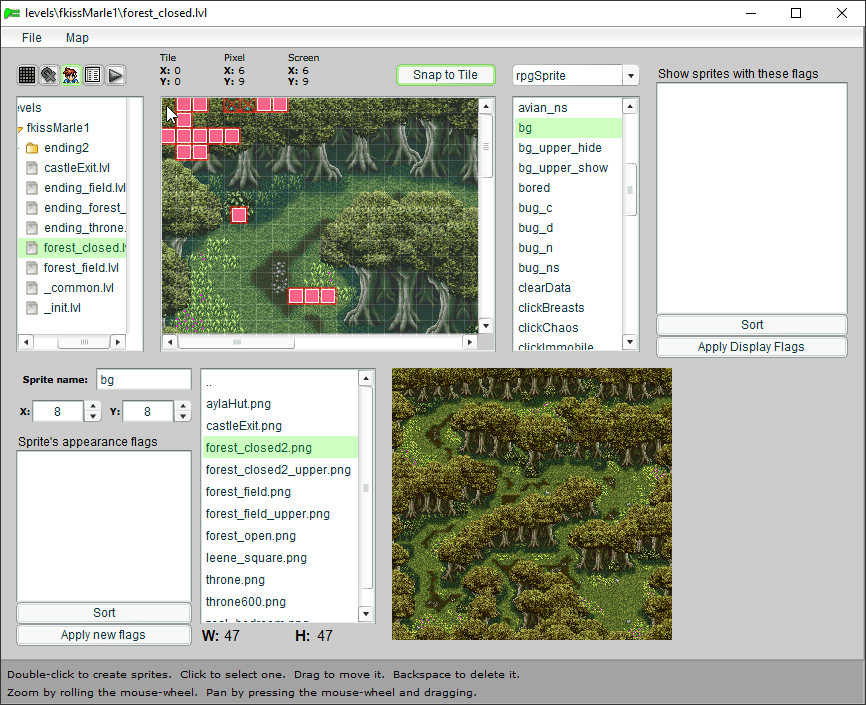This screenshot has height=705, width=866.
Task: Decrease the Y value with down arrow
Action: pyautogui.click(x=182, y=417)
